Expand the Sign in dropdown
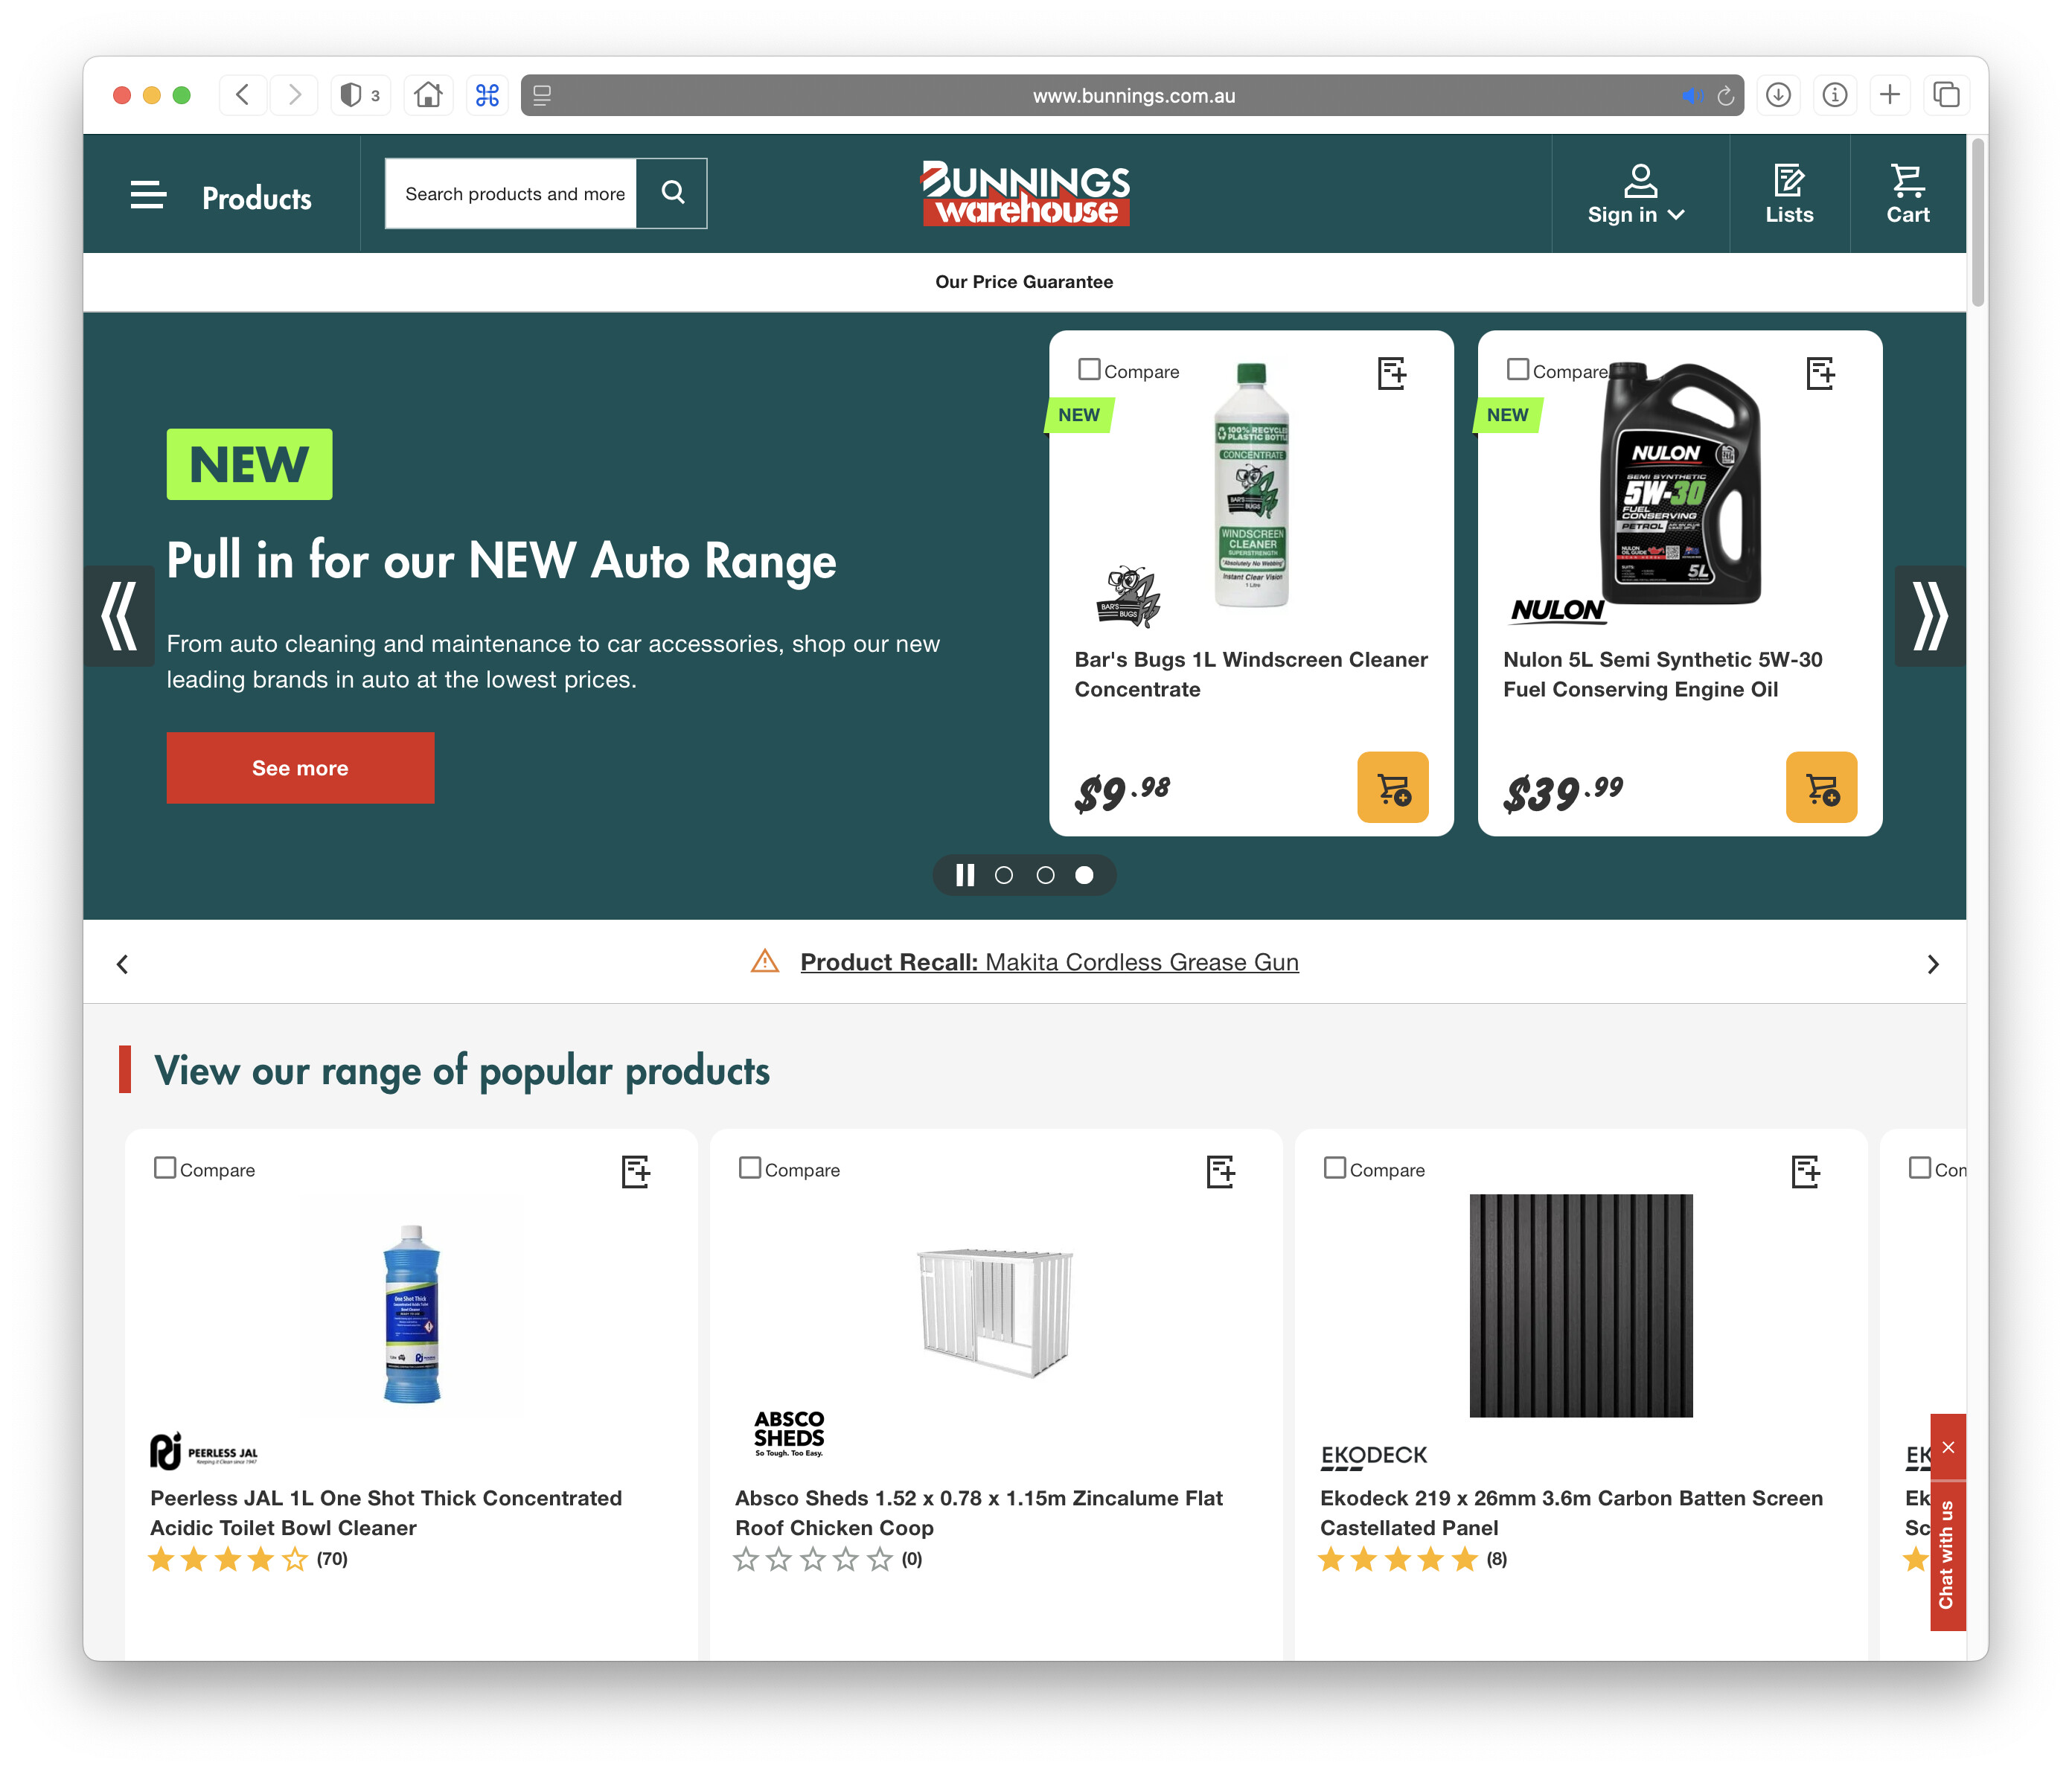Image resolution: width=2072 pixels, height=1771 pixels. (1636, 194)
